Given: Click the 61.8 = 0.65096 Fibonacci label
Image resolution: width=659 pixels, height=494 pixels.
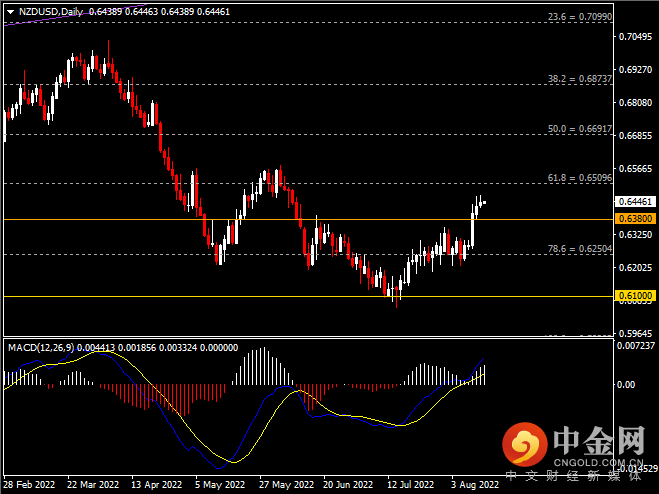Looking at the screenshot, I should pos(580,178).
